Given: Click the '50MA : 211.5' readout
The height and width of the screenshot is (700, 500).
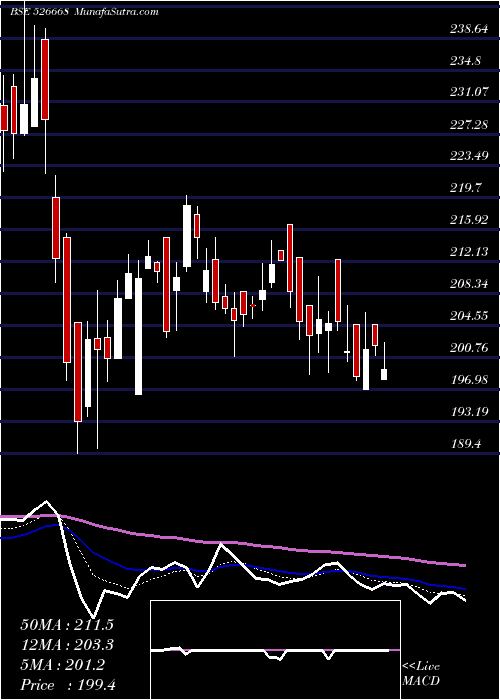Looking at the screenshot, I should click(x=67, y=625).
